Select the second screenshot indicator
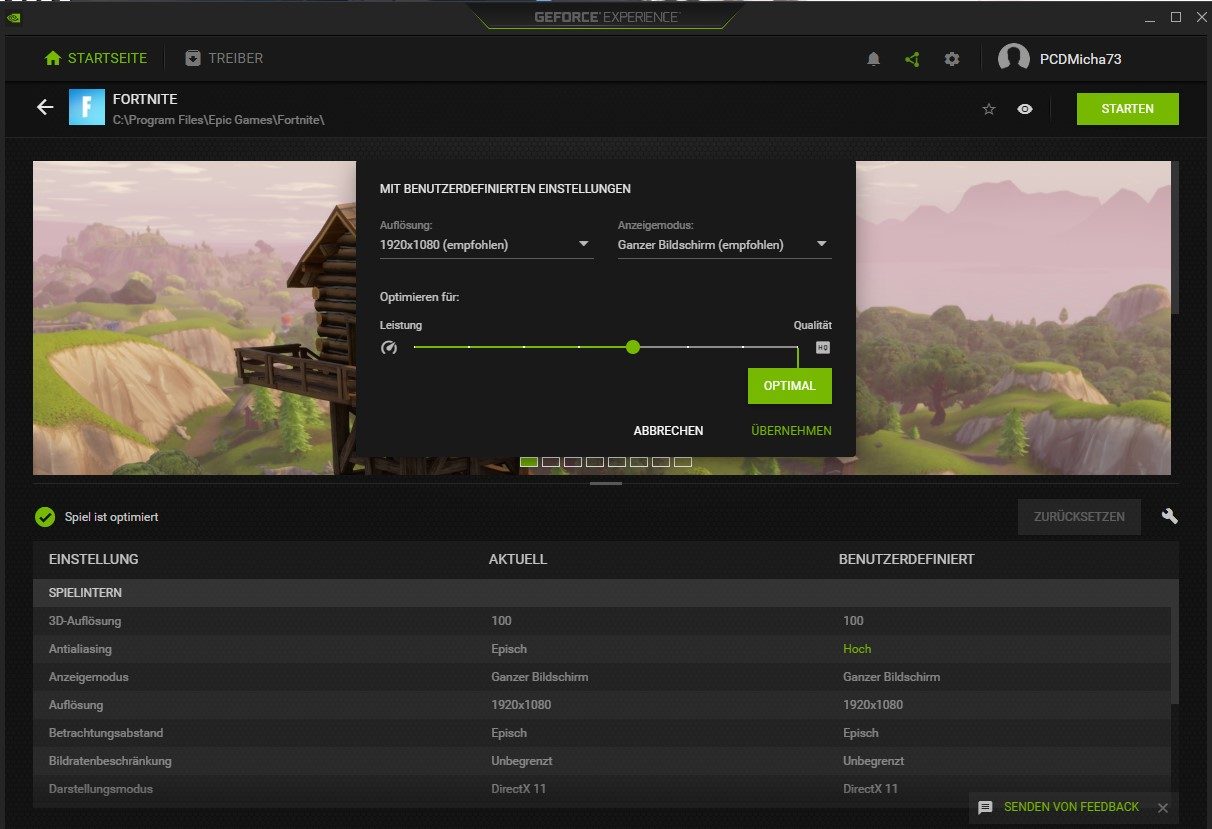 point(551,462)
